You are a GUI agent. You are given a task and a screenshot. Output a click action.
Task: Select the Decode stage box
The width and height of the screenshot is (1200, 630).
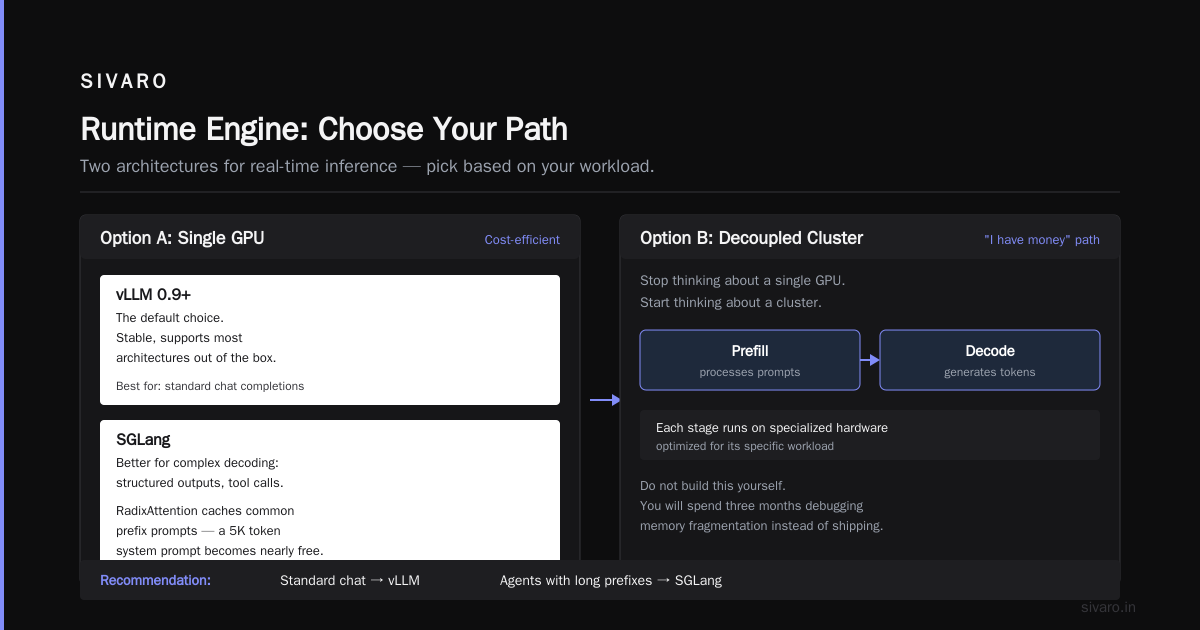(990, 360)
